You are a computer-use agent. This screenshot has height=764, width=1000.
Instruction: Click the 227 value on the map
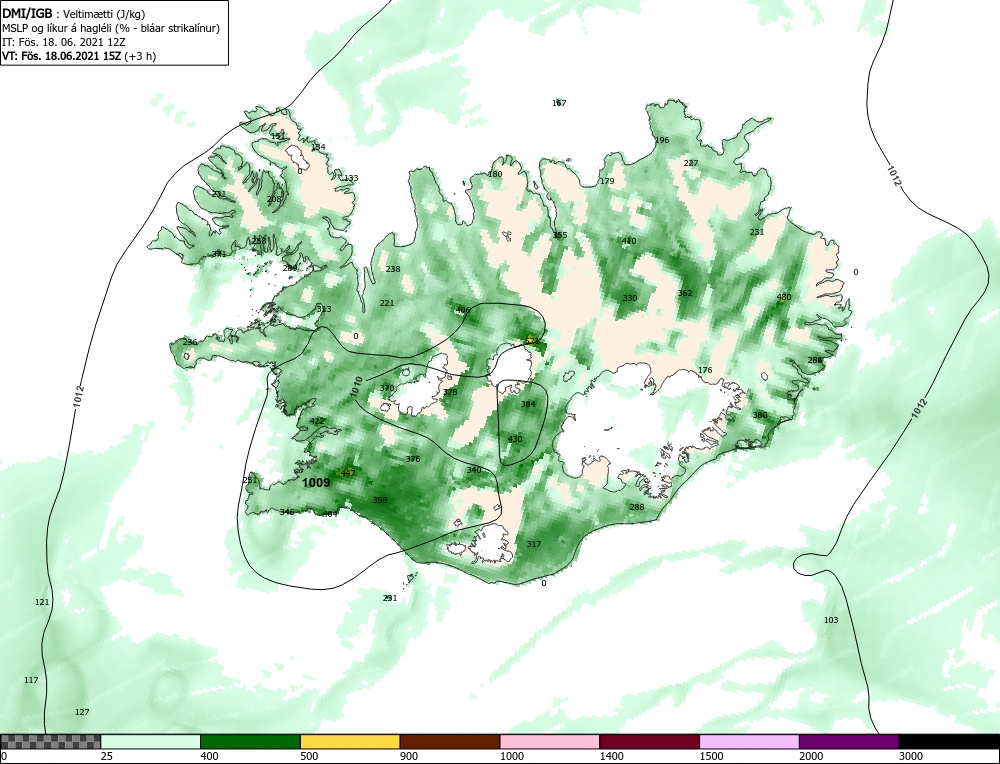691,163
